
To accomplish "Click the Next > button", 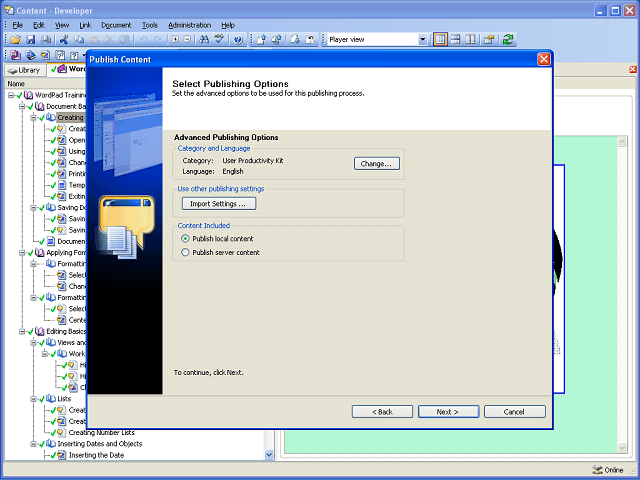I will (x=448, y=411).
